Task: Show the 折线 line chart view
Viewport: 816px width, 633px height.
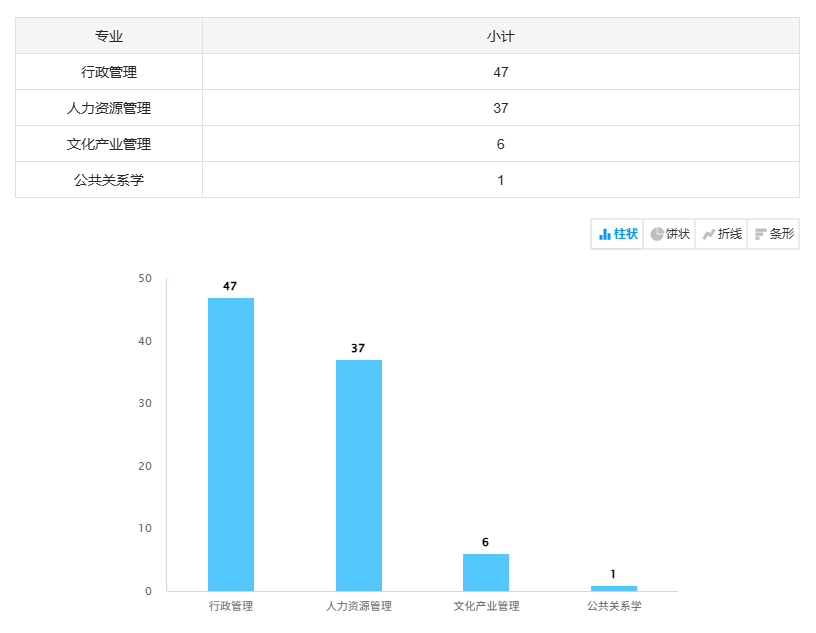Action: [x=721, y=234]
